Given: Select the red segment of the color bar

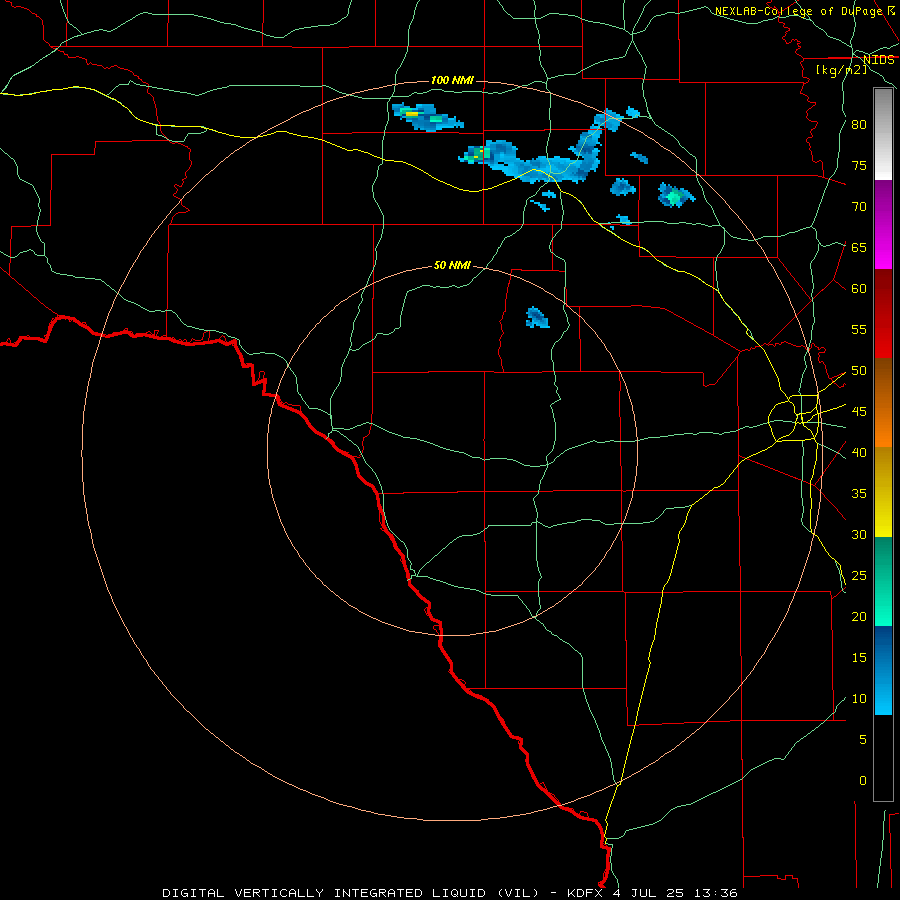Looking at the screenshot, I should click(x=883, y=314).
